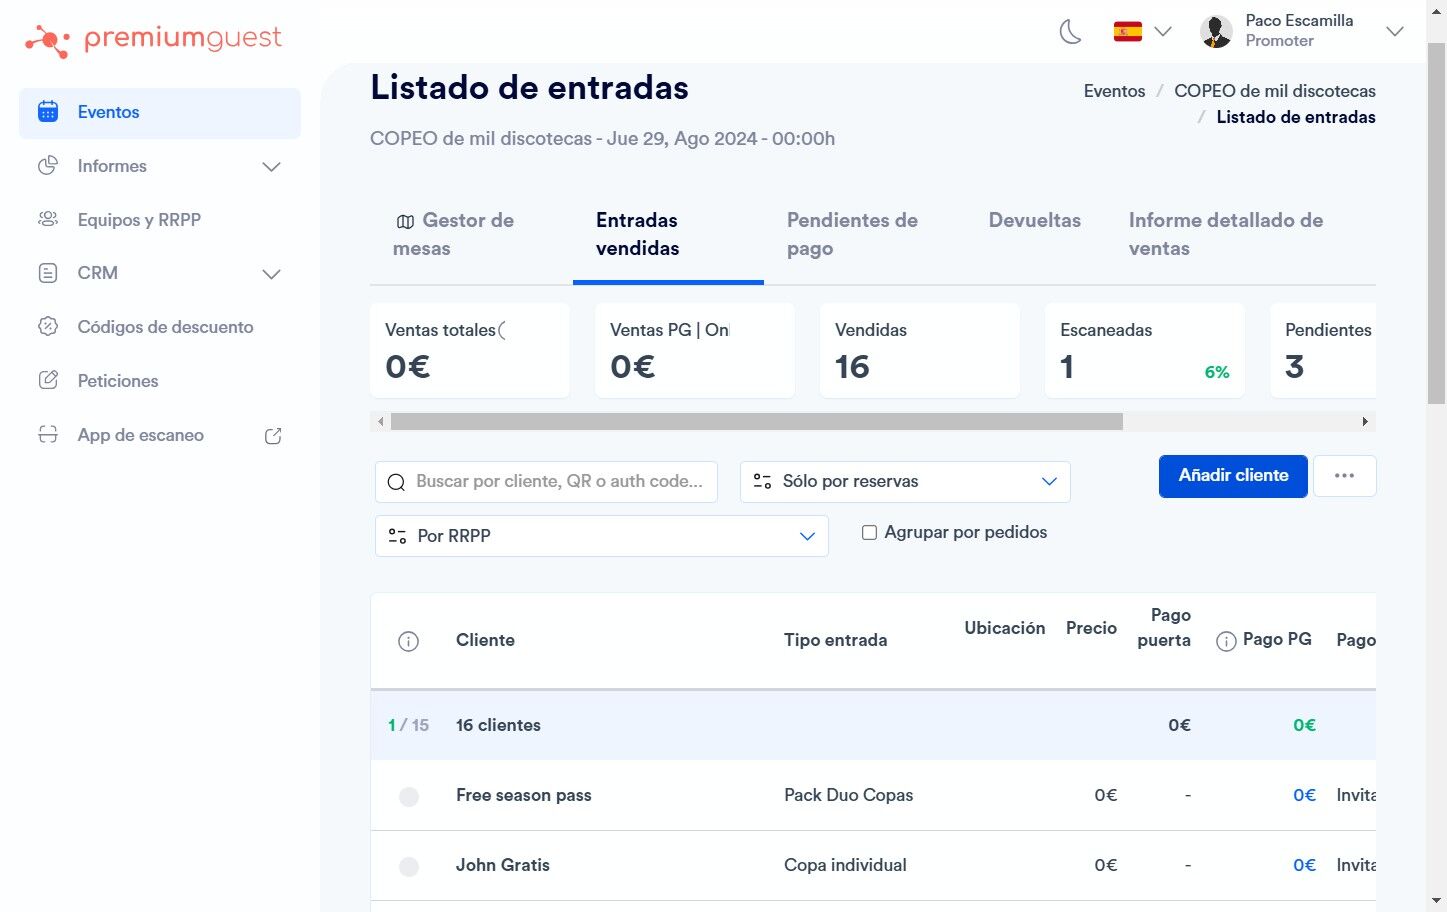Open external link icon beside App de escaneo

point(273,436)
